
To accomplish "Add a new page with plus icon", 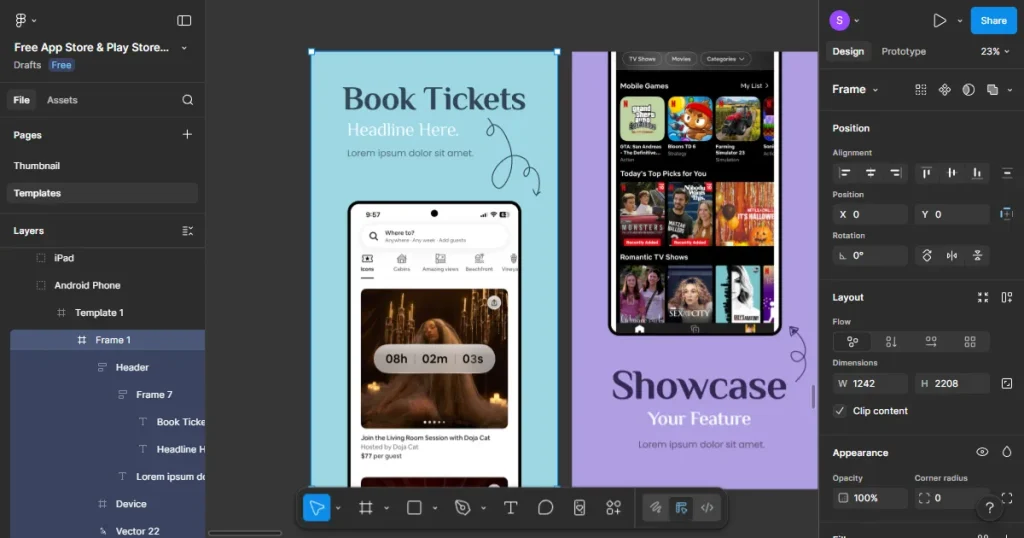I will point(187,134).
